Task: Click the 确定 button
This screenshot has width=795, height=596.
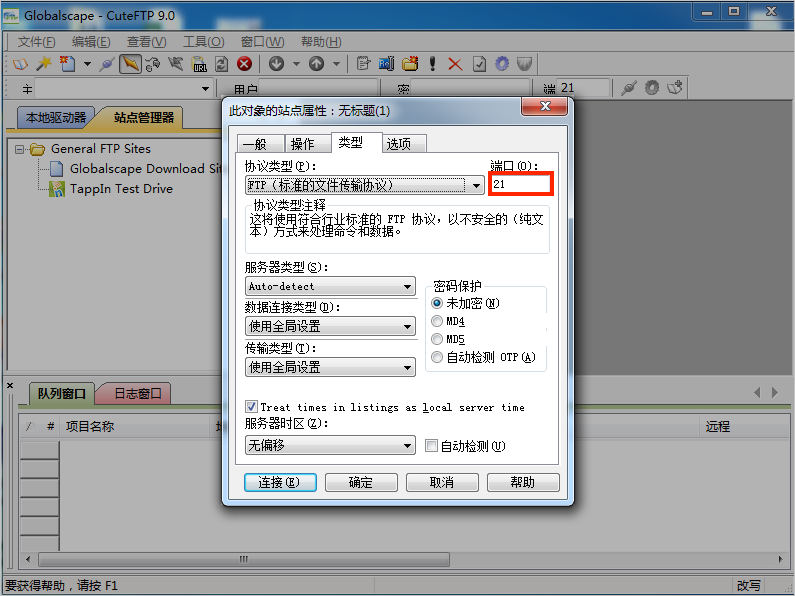Action: point(361,482)
